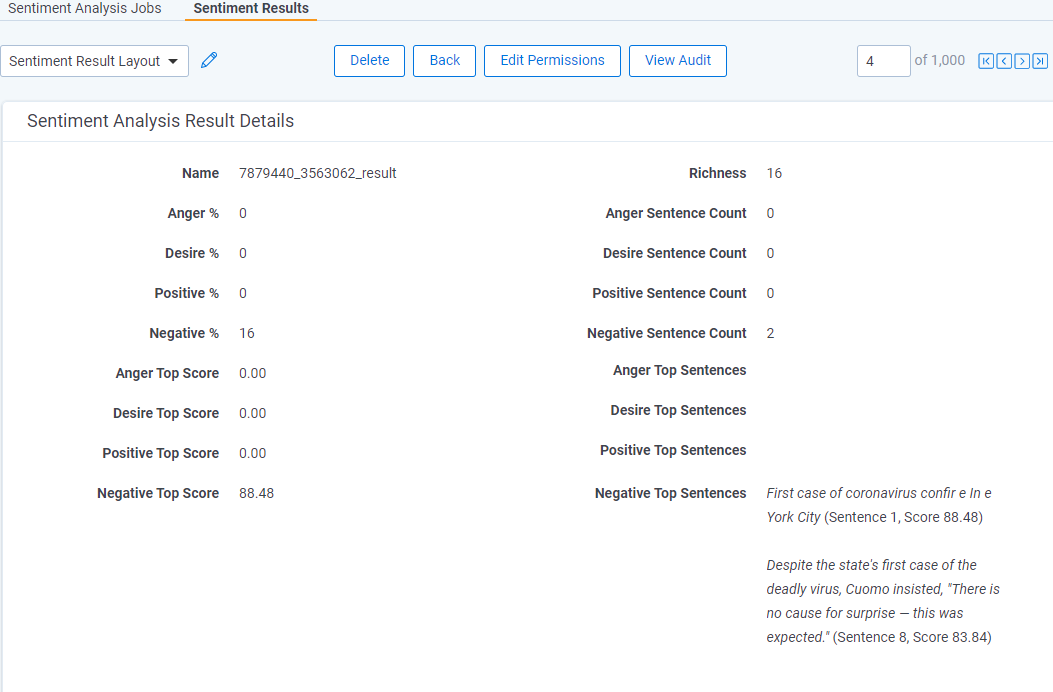The height and width of the screenshot is (692, 1053).
Task: Go to next record arrow icon
Action: coord(1022,61)
